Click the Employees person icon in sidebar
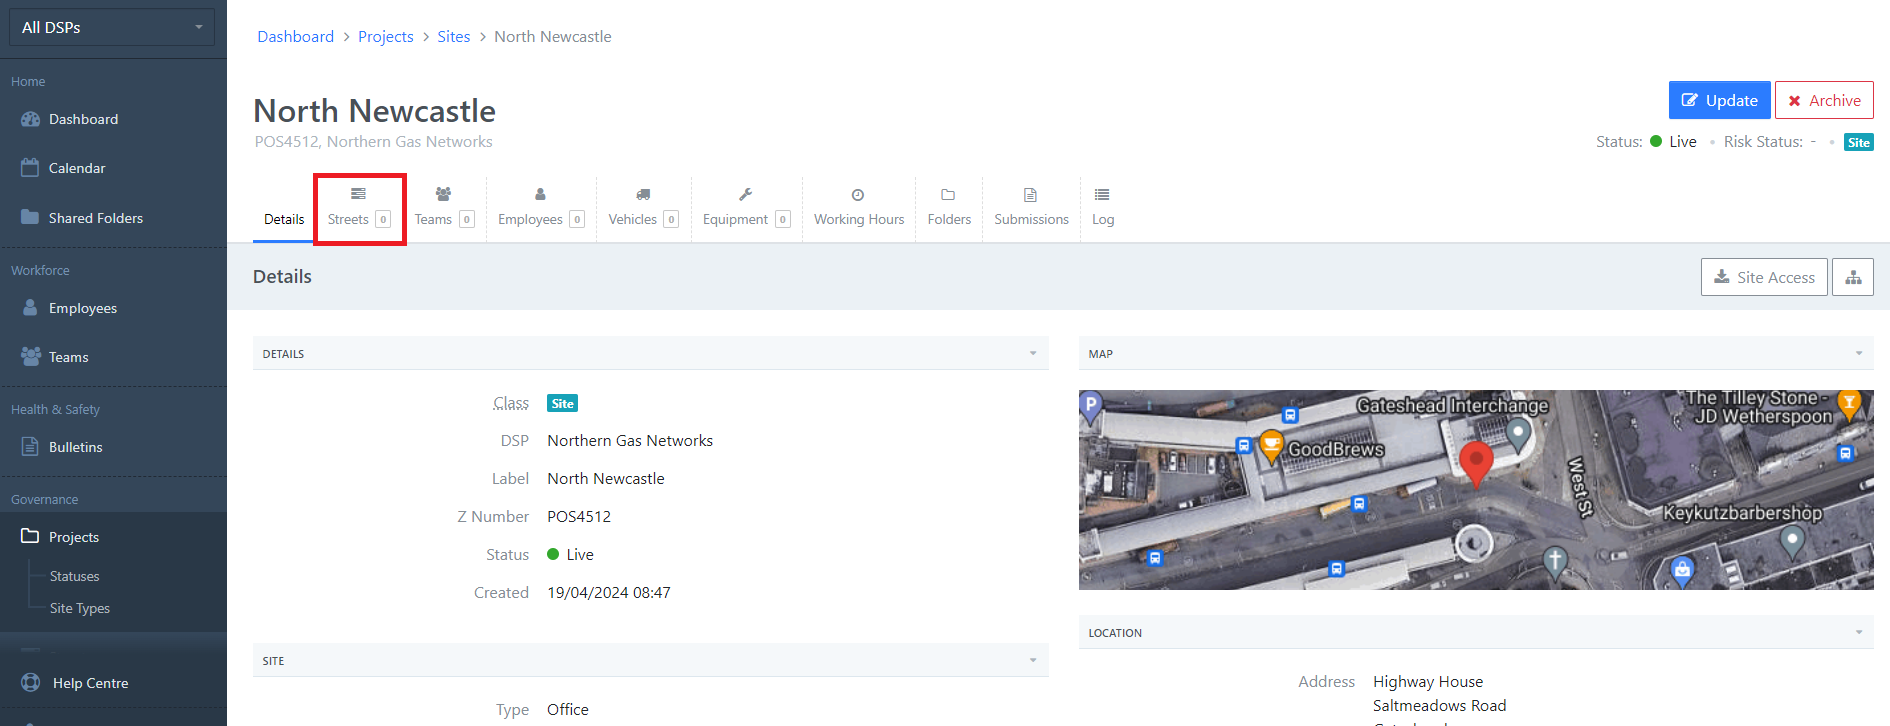 pos(31,307)
